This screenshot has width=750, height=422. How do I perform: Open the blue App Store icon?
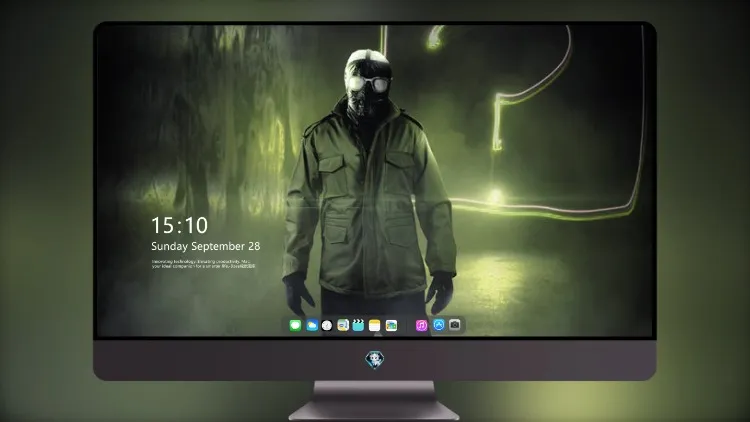click(439, 325)
